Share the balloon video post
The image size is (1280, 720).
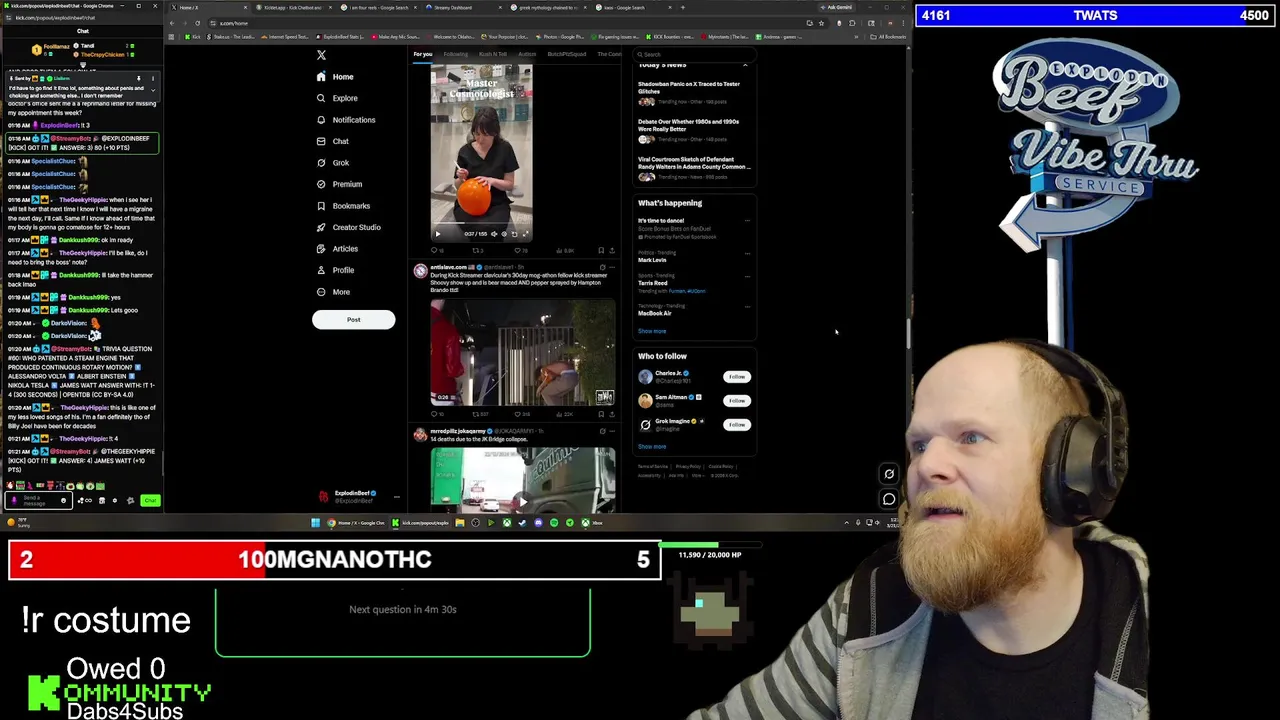click(x=611, y=251)
